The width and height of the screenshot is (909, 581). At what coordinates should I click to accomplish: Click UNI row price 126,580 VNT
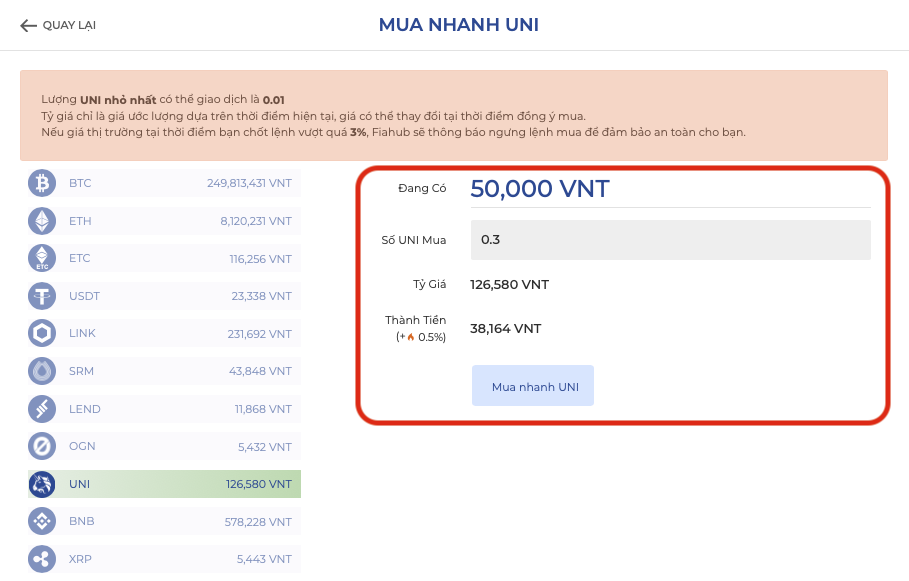coord(259,484)
